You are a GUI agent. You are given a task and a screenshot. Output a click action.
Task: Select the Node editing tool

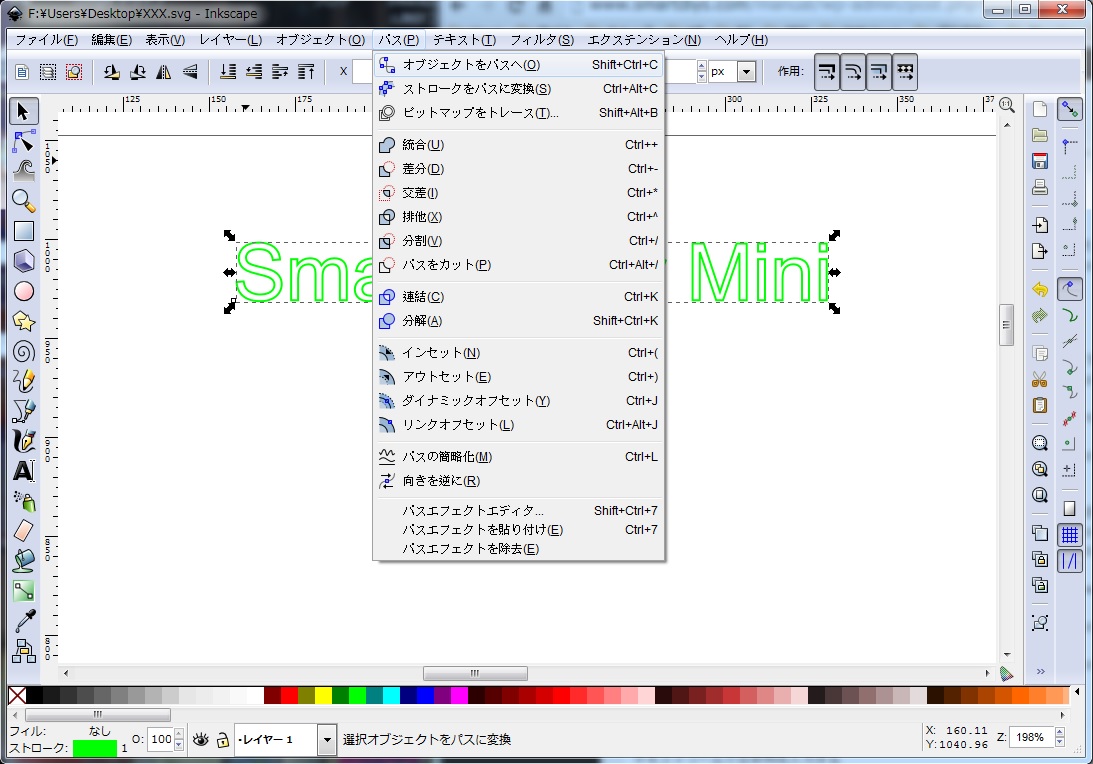pyautogui.click(x=24, y=142)
